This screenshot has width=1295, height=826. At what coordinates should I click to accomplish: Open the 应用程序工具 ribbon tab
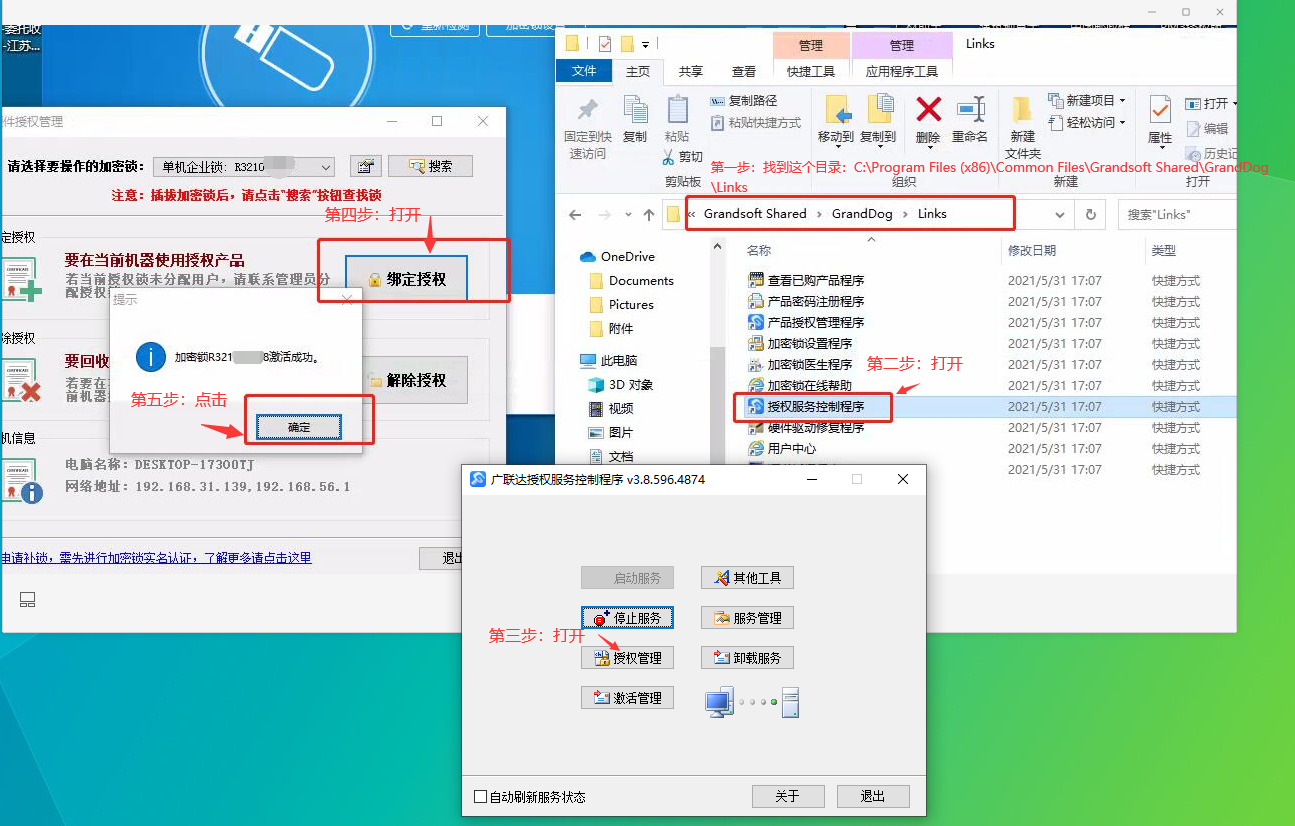(902, 71)
